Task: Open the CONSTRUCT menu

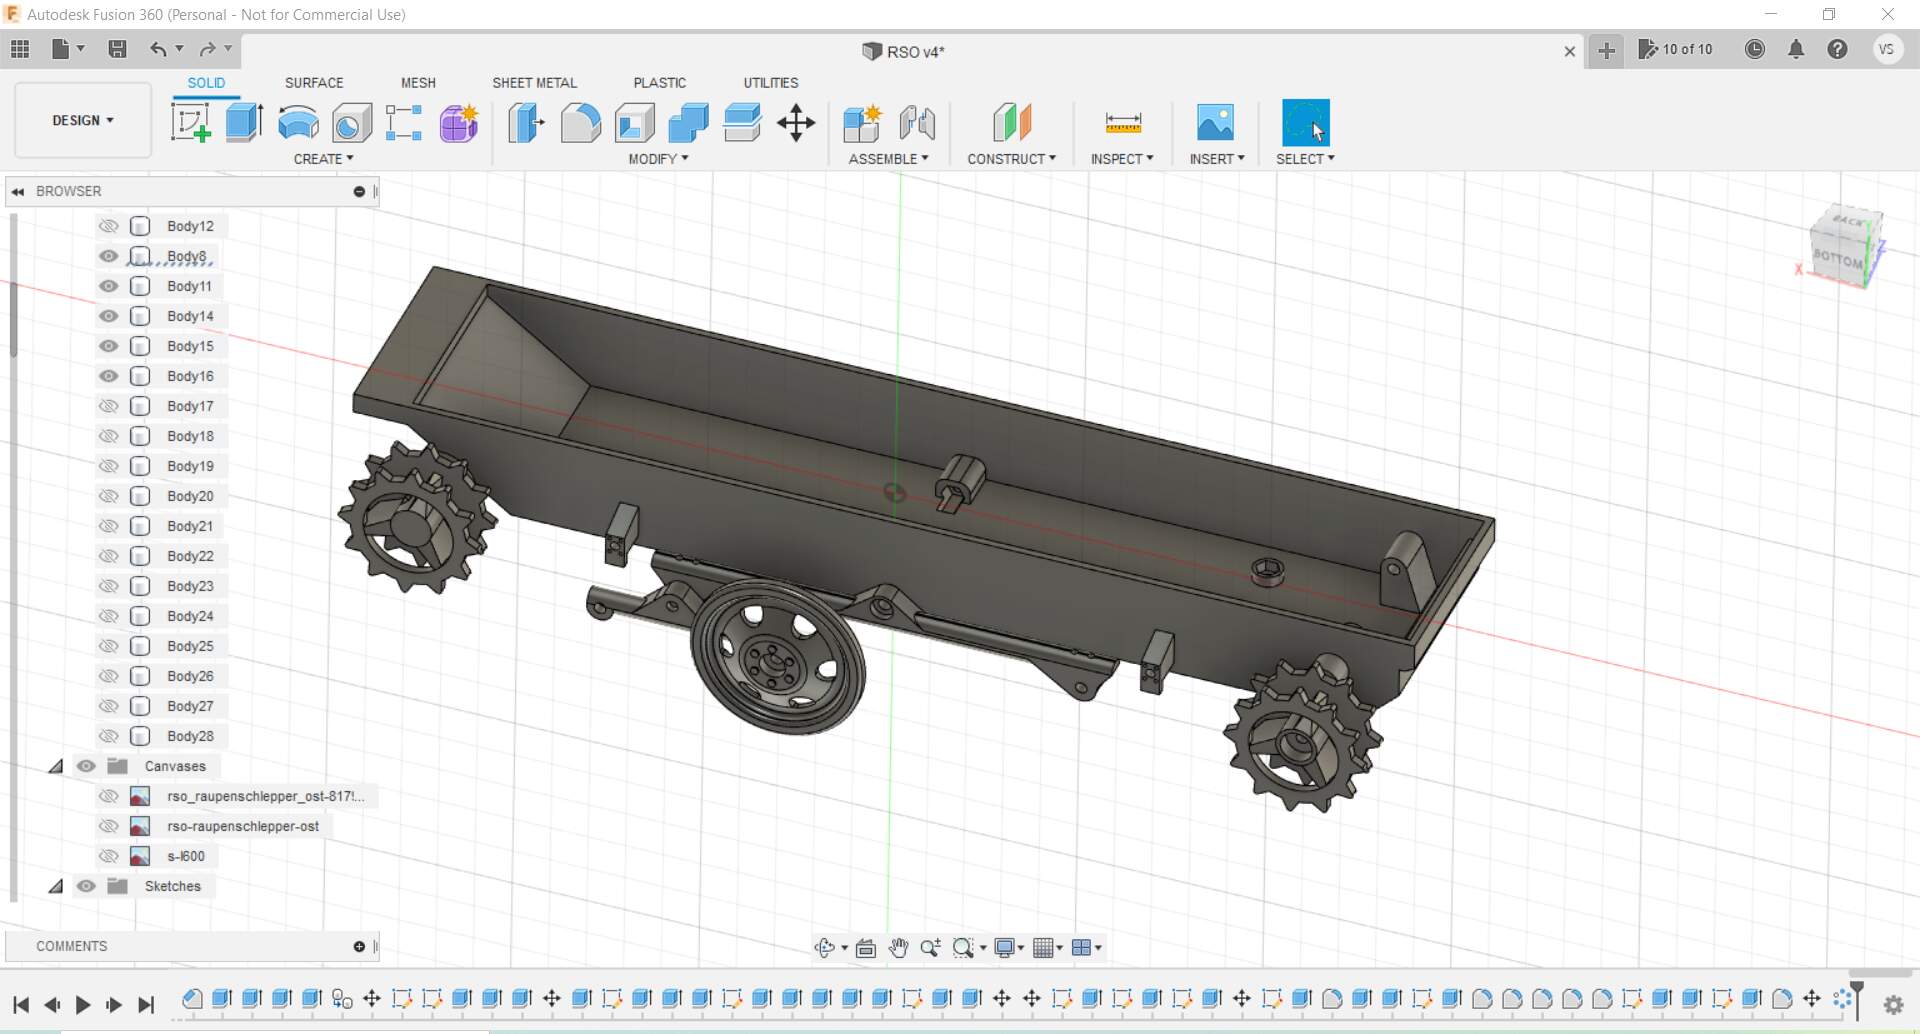Action: [x=1011, y=159]
